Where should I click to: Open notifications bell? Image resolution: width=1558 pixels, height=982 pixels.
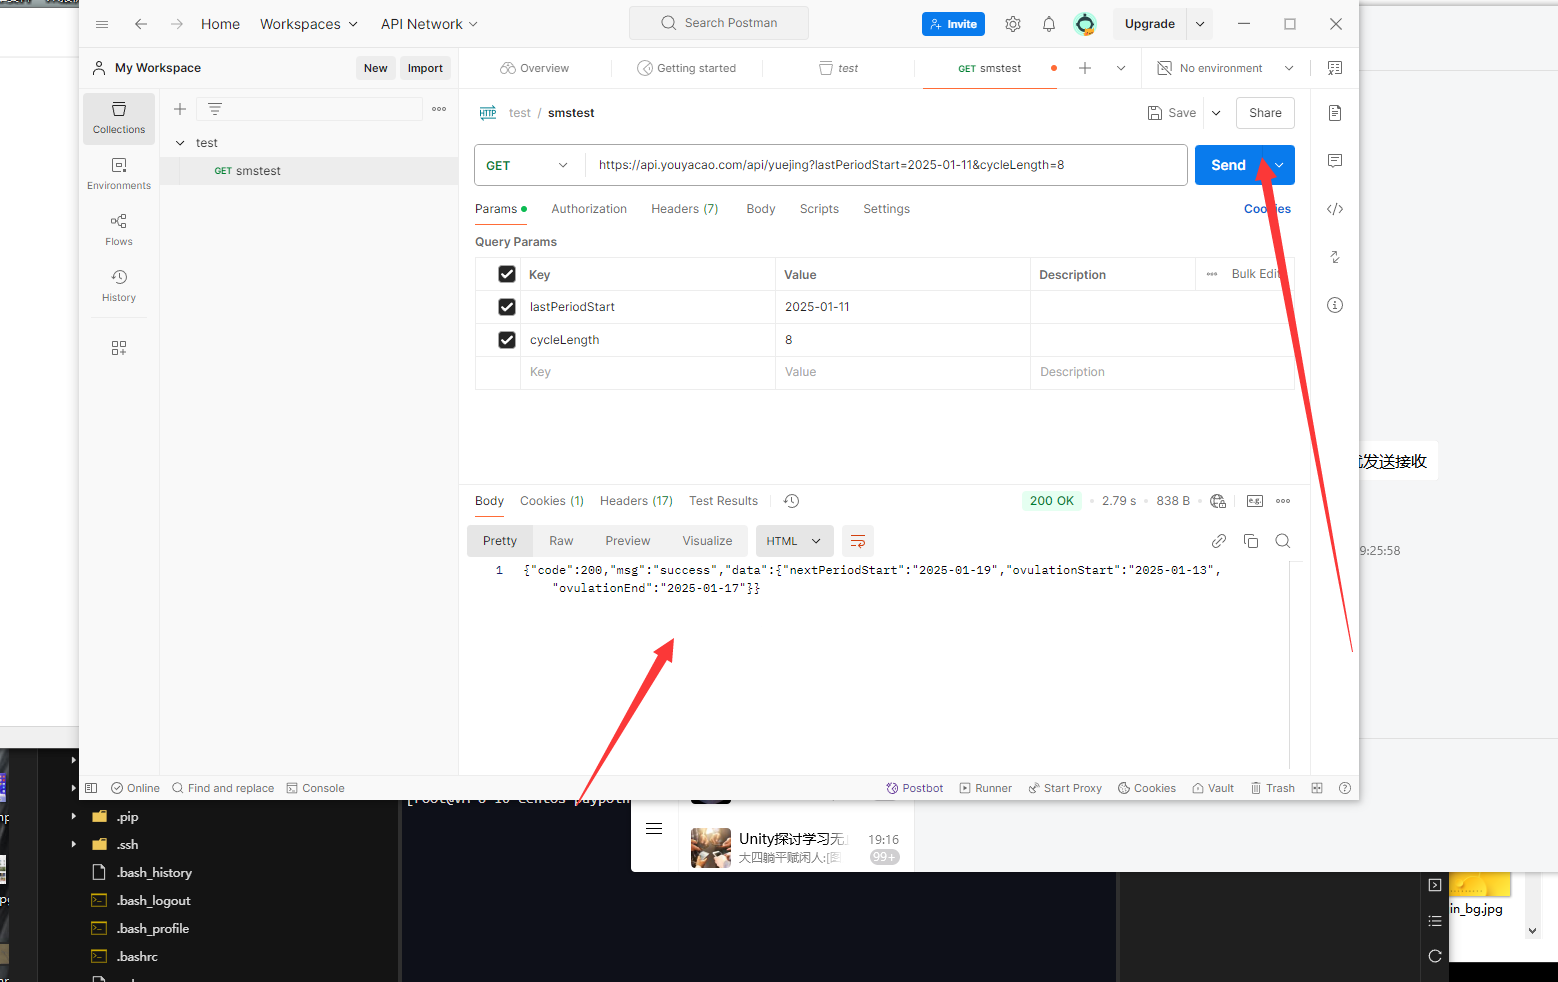[1049, 24]
